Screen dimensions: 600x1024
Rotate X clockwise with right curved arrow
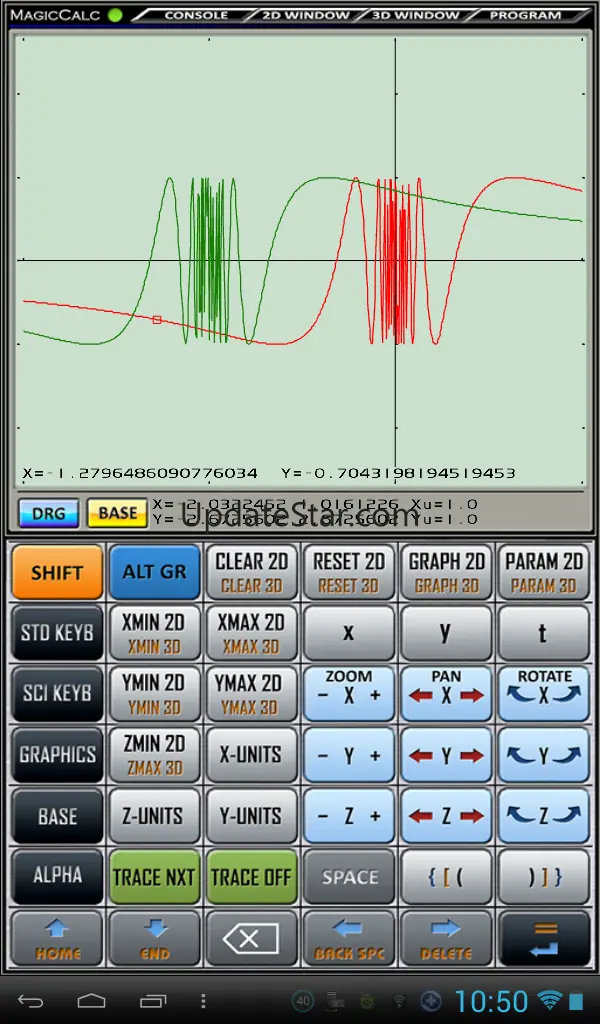click(x=567, y=695)
